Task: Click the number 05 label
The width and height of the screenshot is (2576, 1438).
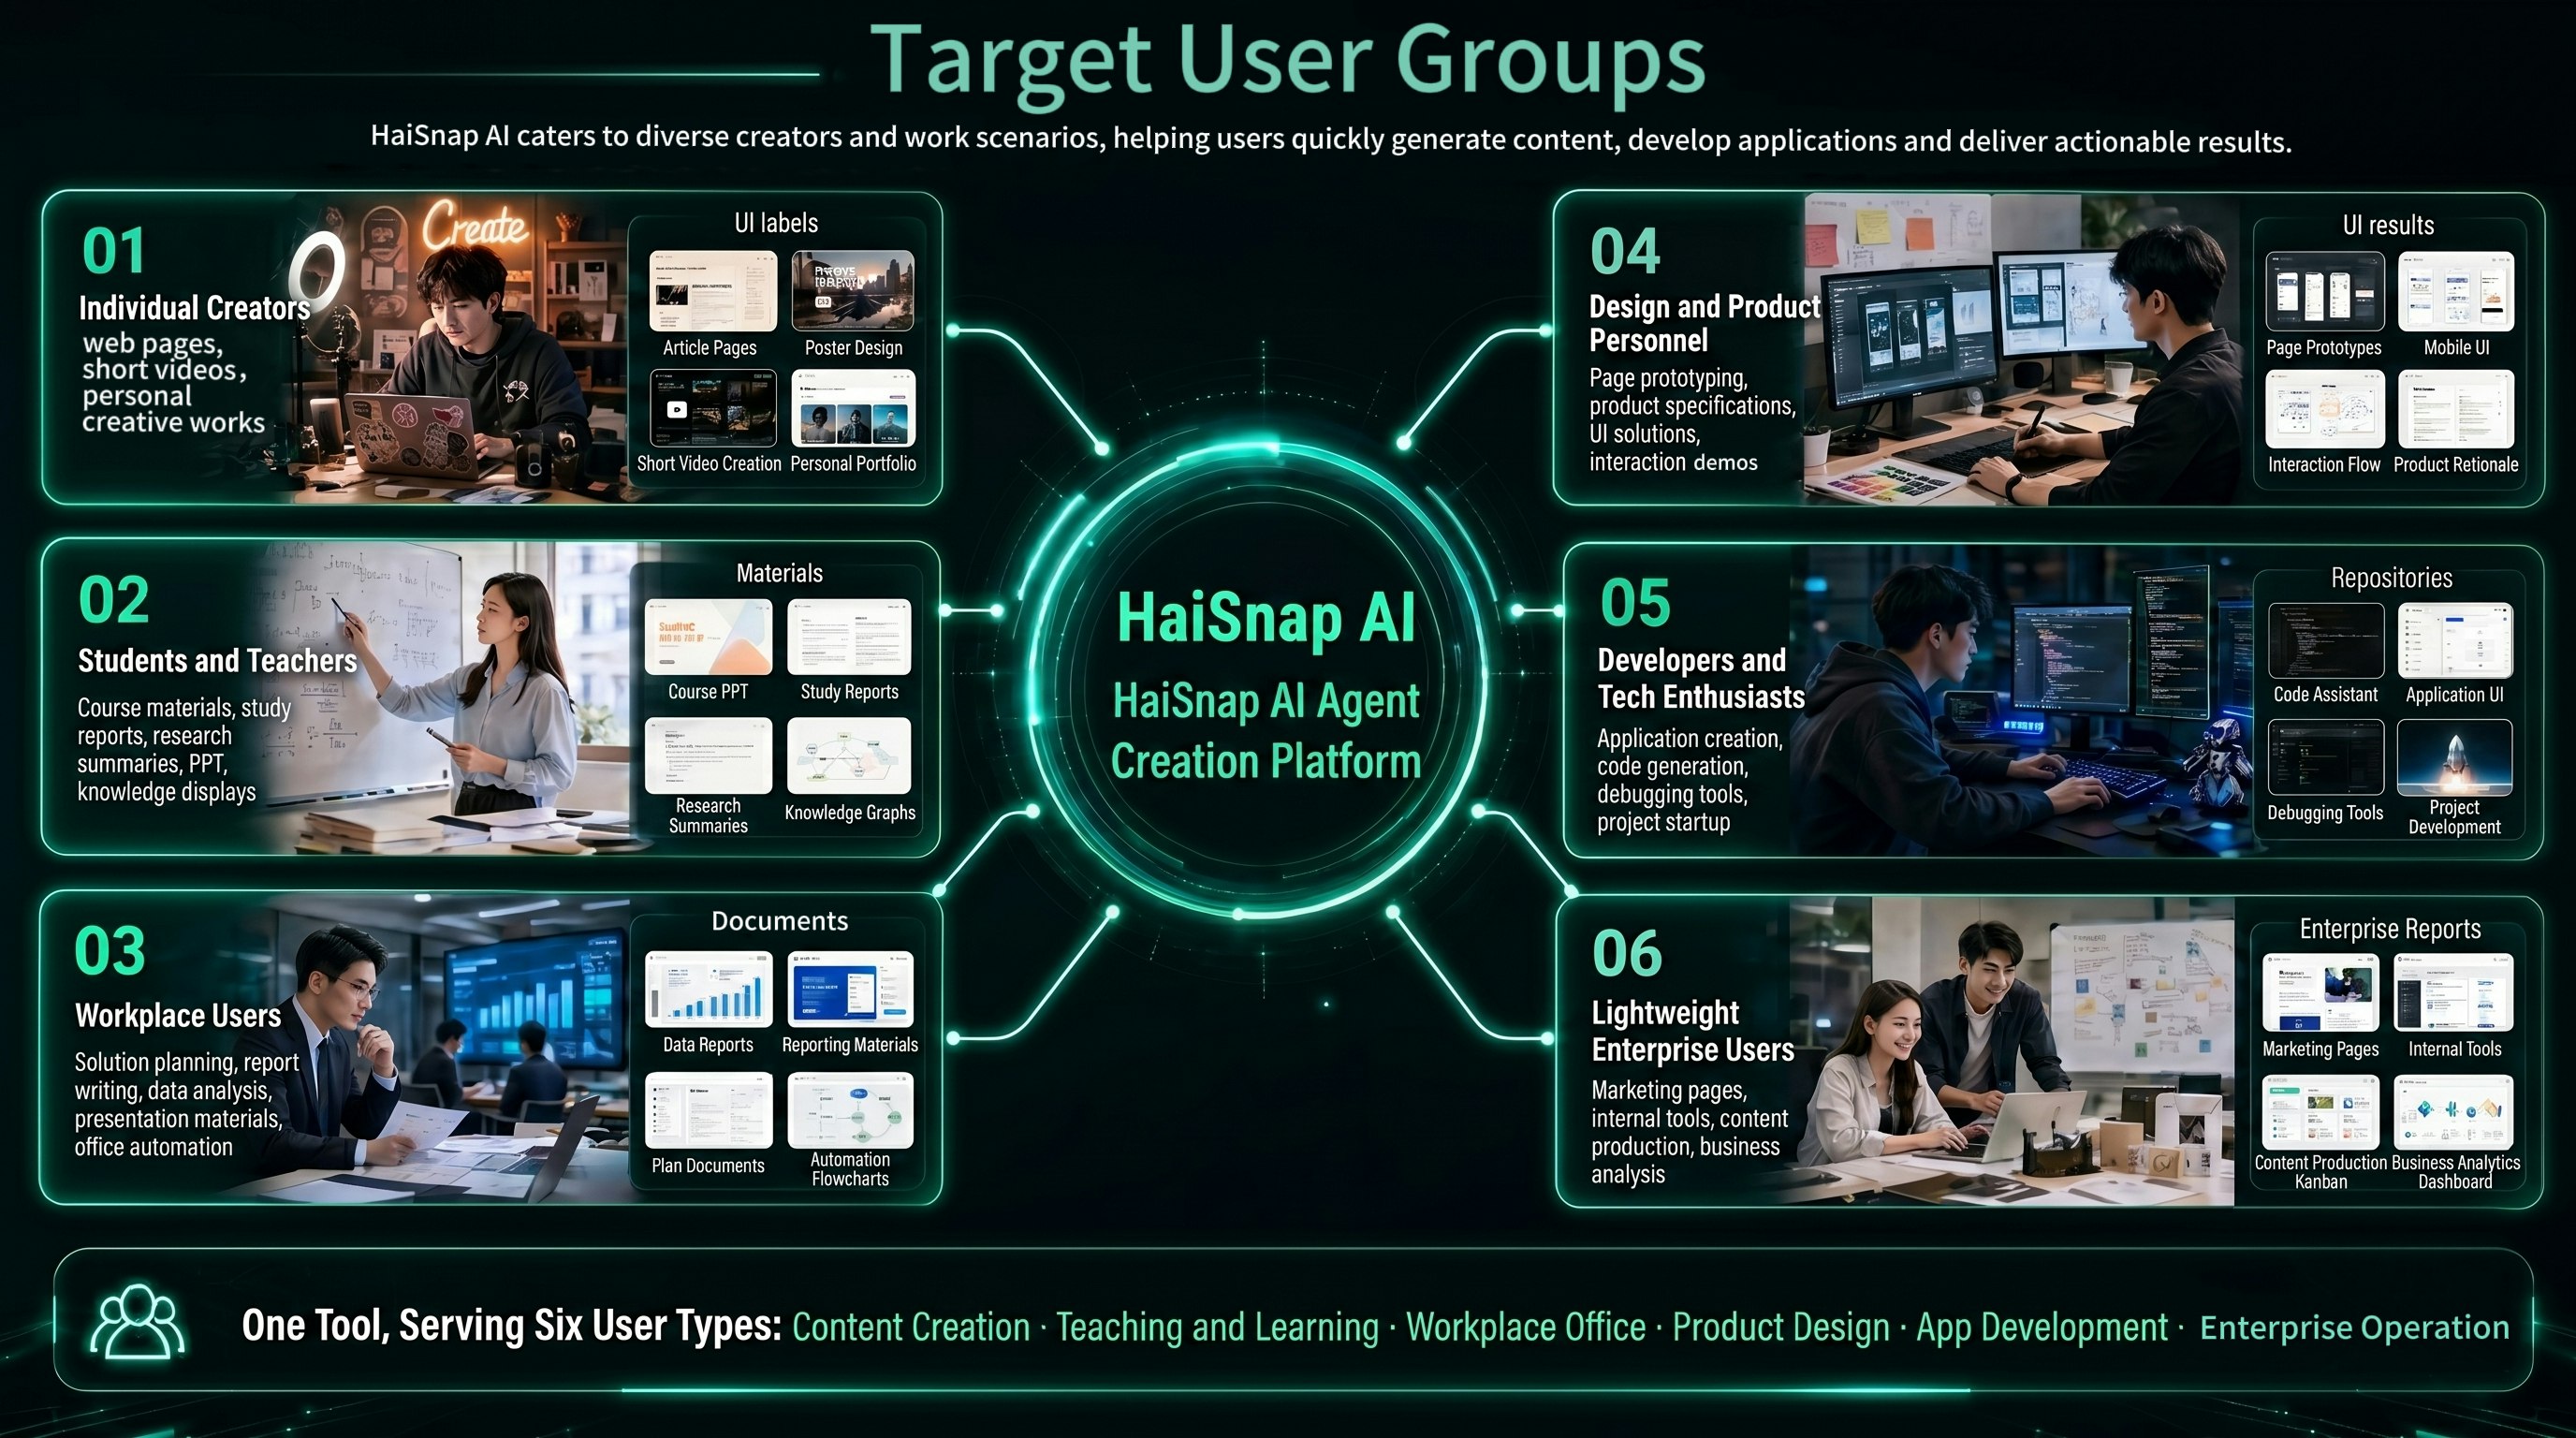Action: pos(1635,603)
